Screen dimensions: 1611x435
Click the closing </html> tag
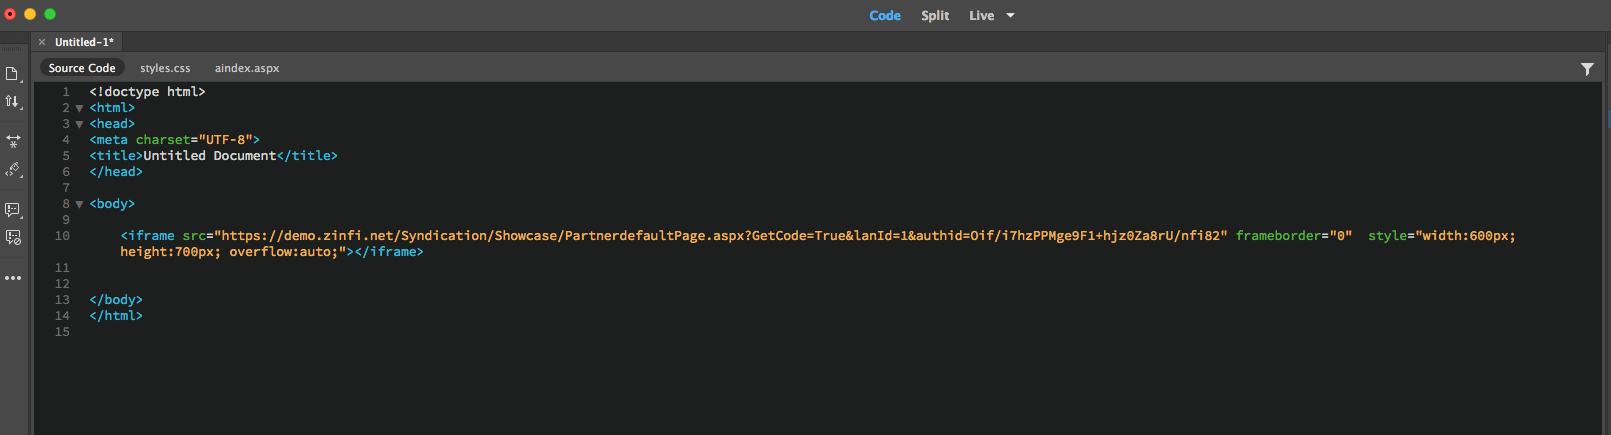(116, 316)
